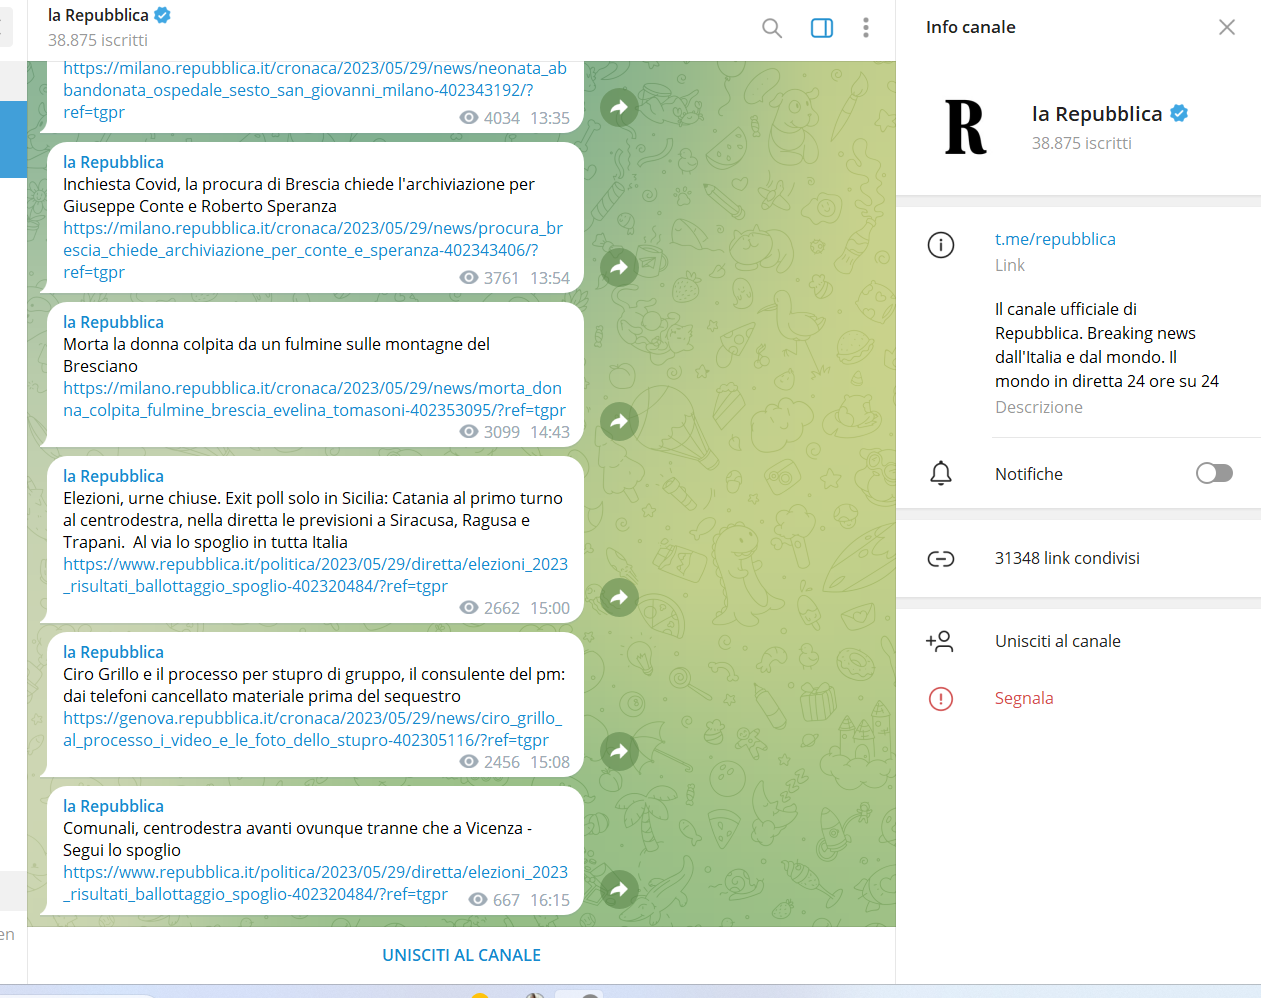Open the Brescia fulmine article link

point(313,399)
